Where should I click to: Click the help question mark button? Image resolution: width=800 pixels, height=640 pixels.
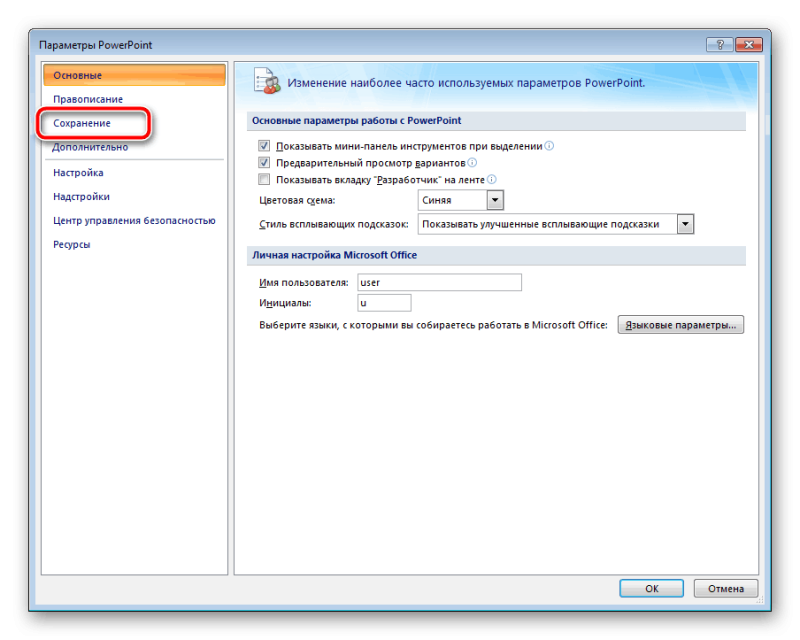click(x=720, y=45)
